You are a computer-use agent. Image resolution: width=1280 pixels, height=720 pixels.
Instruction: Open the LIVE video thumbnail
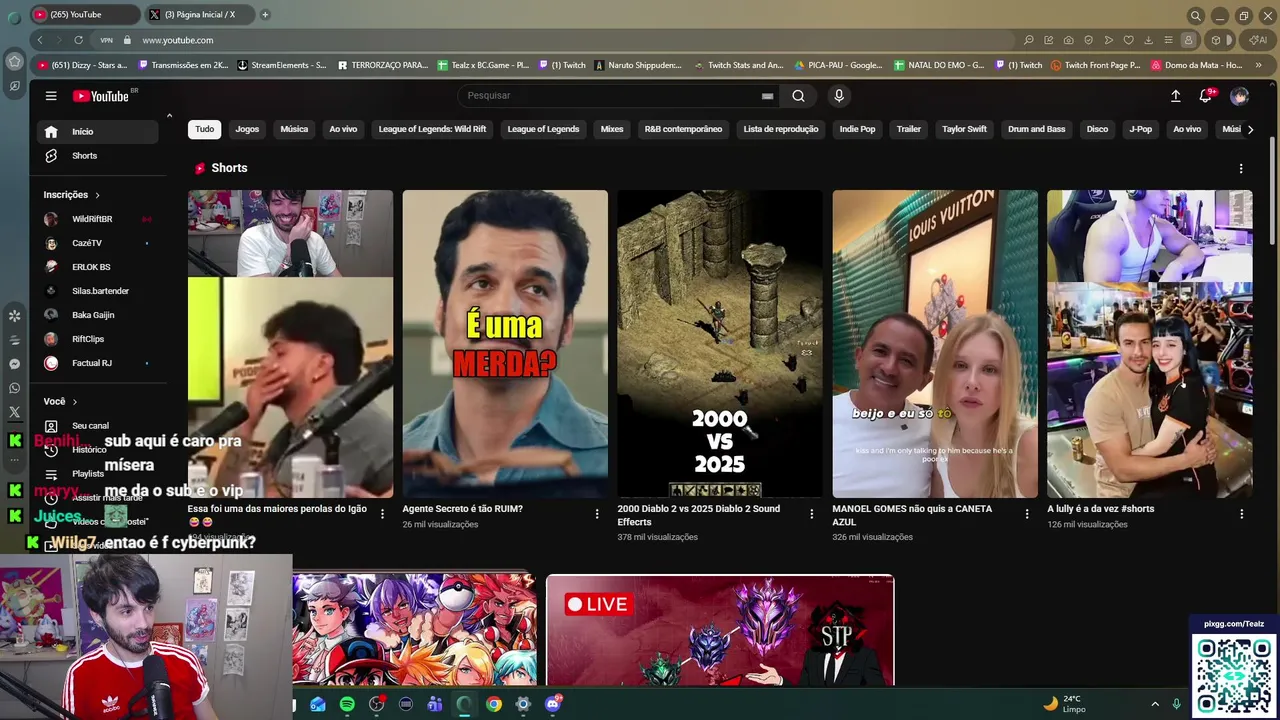coord(720,631)
